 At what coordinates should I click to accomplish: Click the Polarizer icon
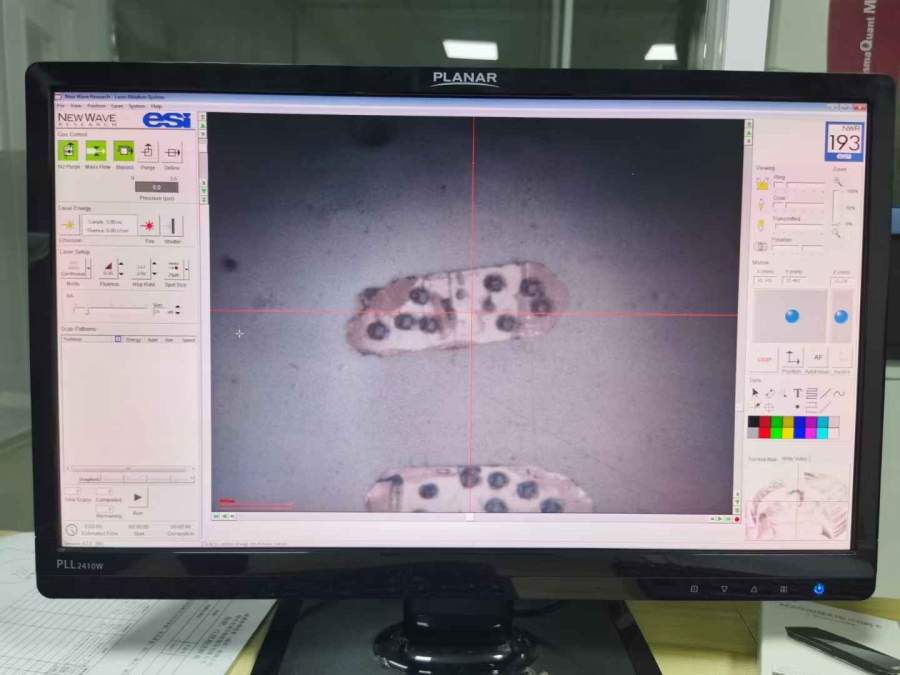761,246
